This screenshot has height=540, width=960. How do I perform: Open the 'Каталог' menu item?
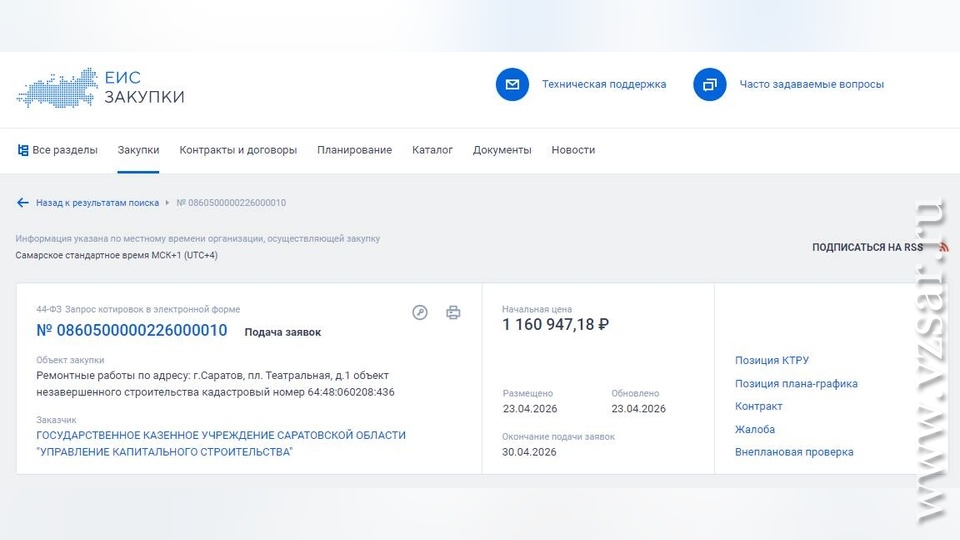(x=432, y=150)
